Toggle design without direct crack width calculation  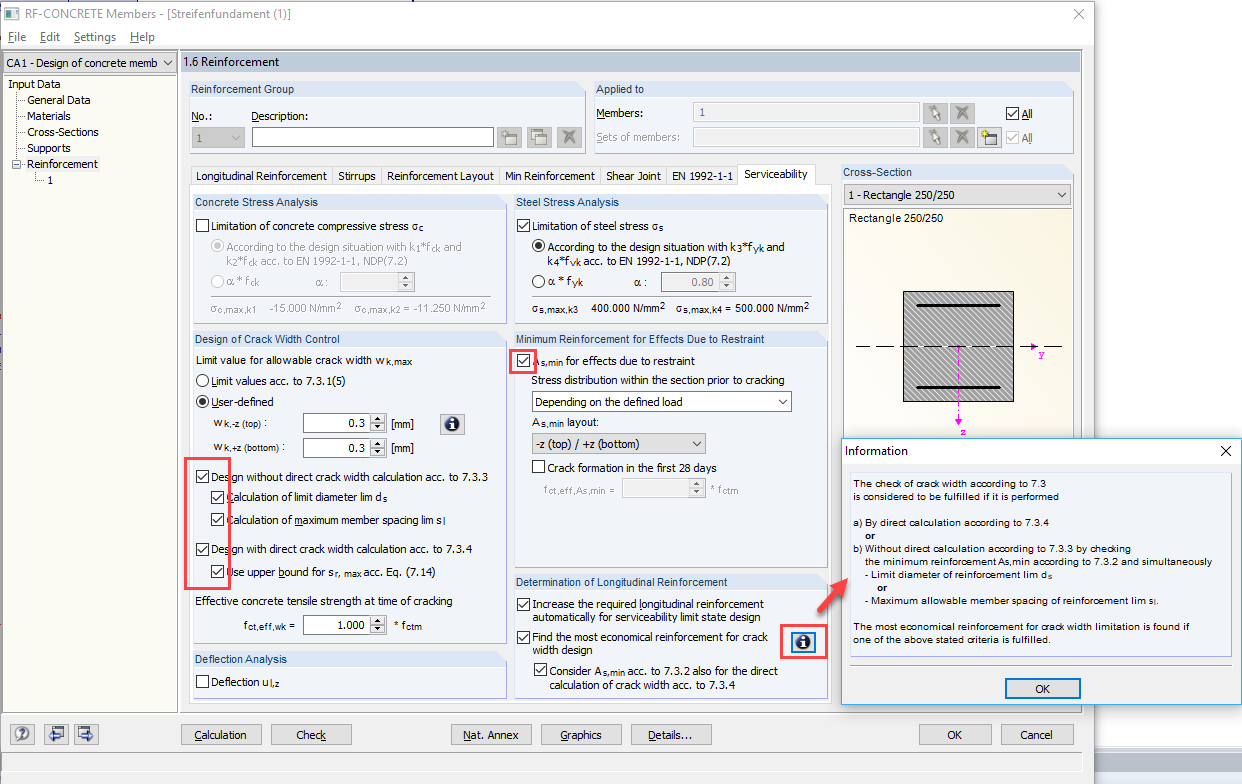pos(203,477)
